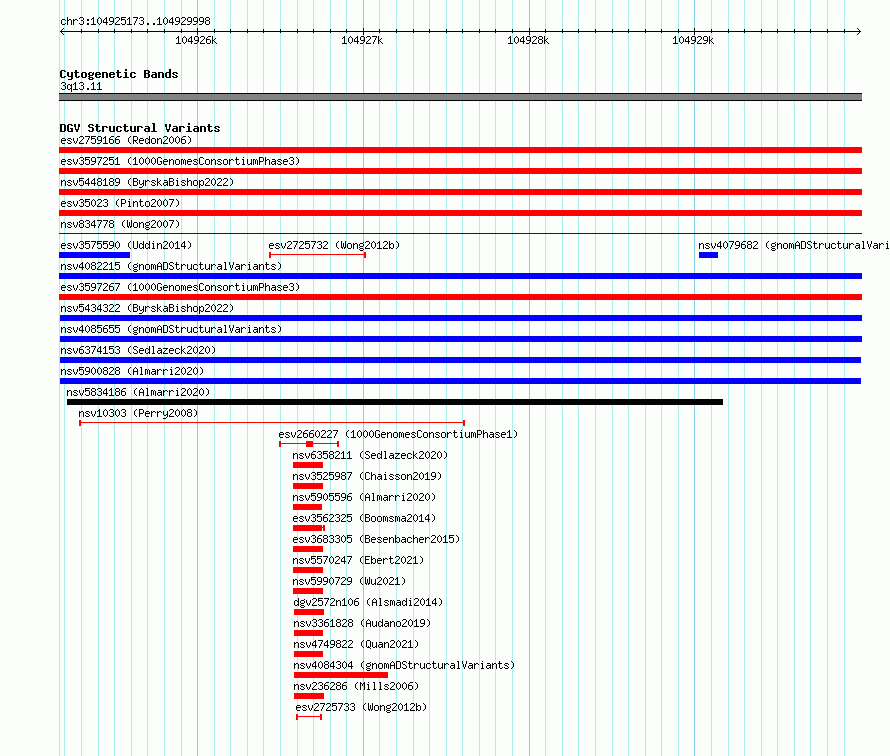890x756 pixels.
Task: Open nsv236286 (Mills2006) label
Action: point(356,686)
